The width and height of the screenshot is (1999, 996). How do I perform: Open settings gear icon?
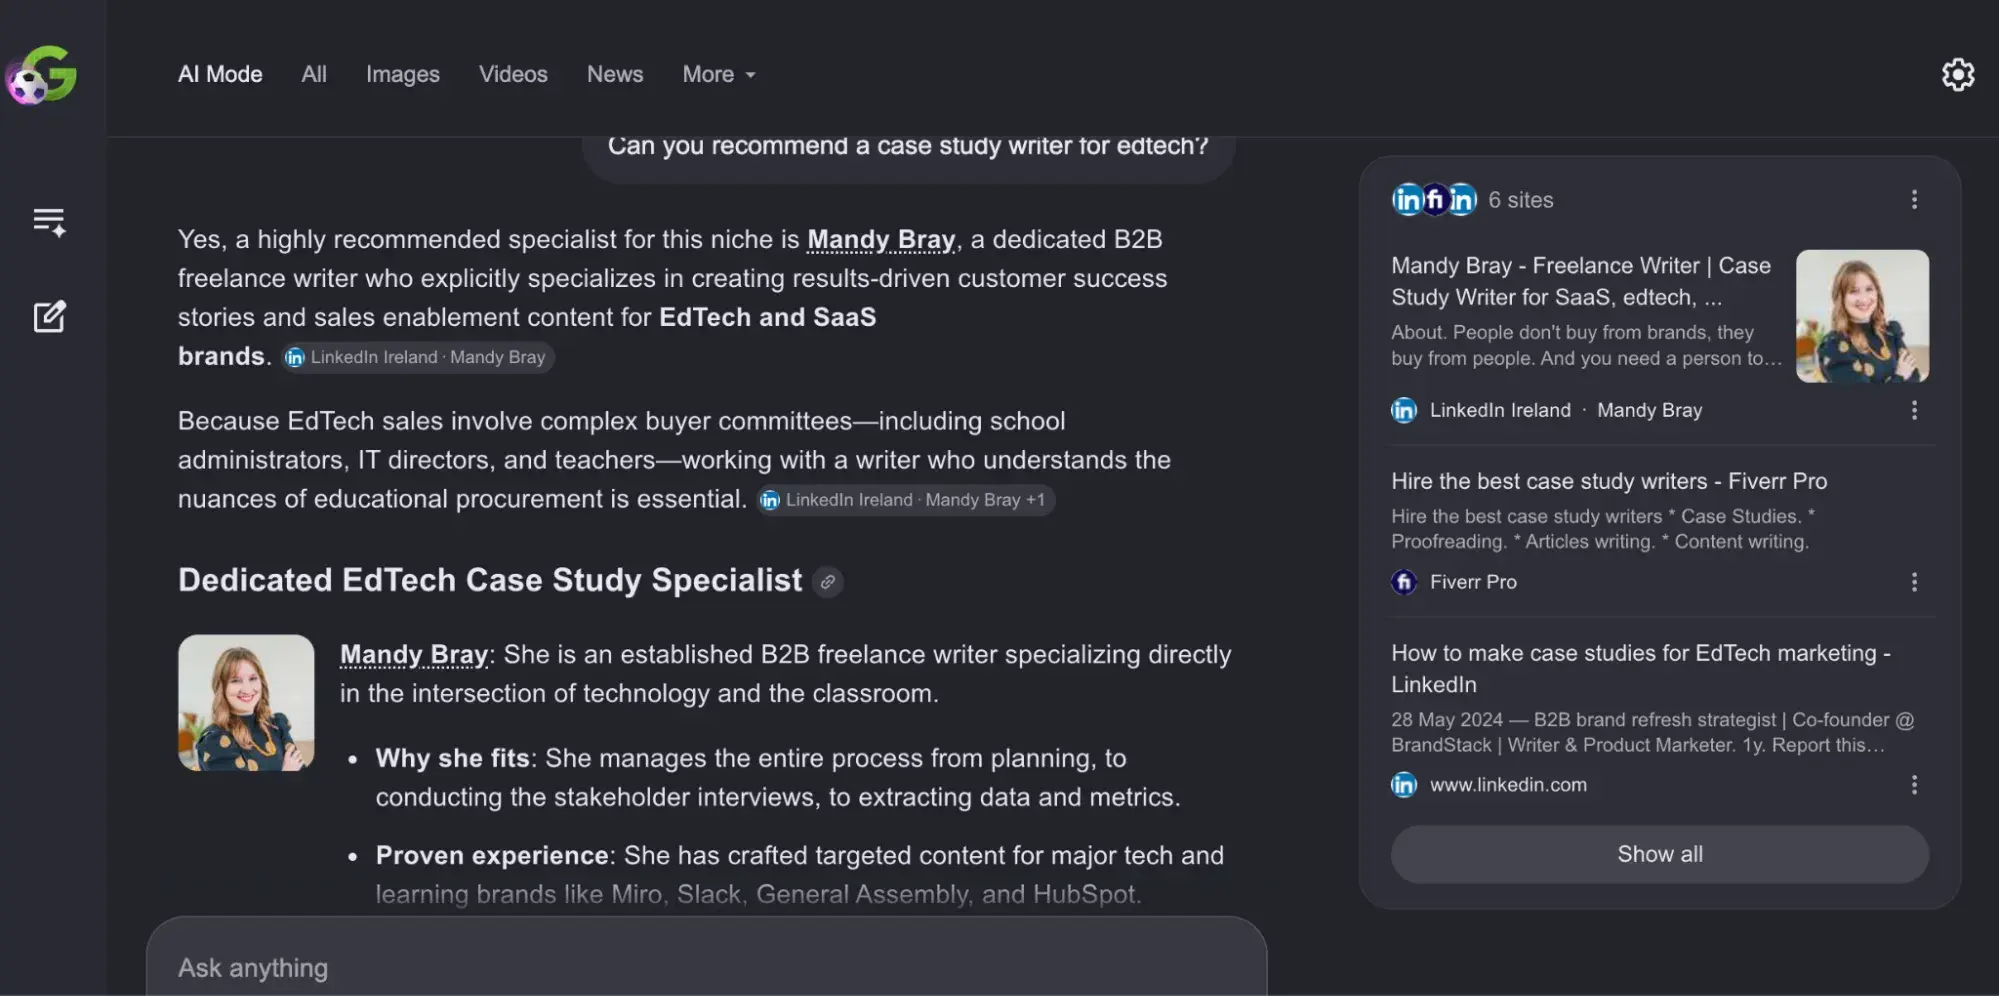point(1957,74)
